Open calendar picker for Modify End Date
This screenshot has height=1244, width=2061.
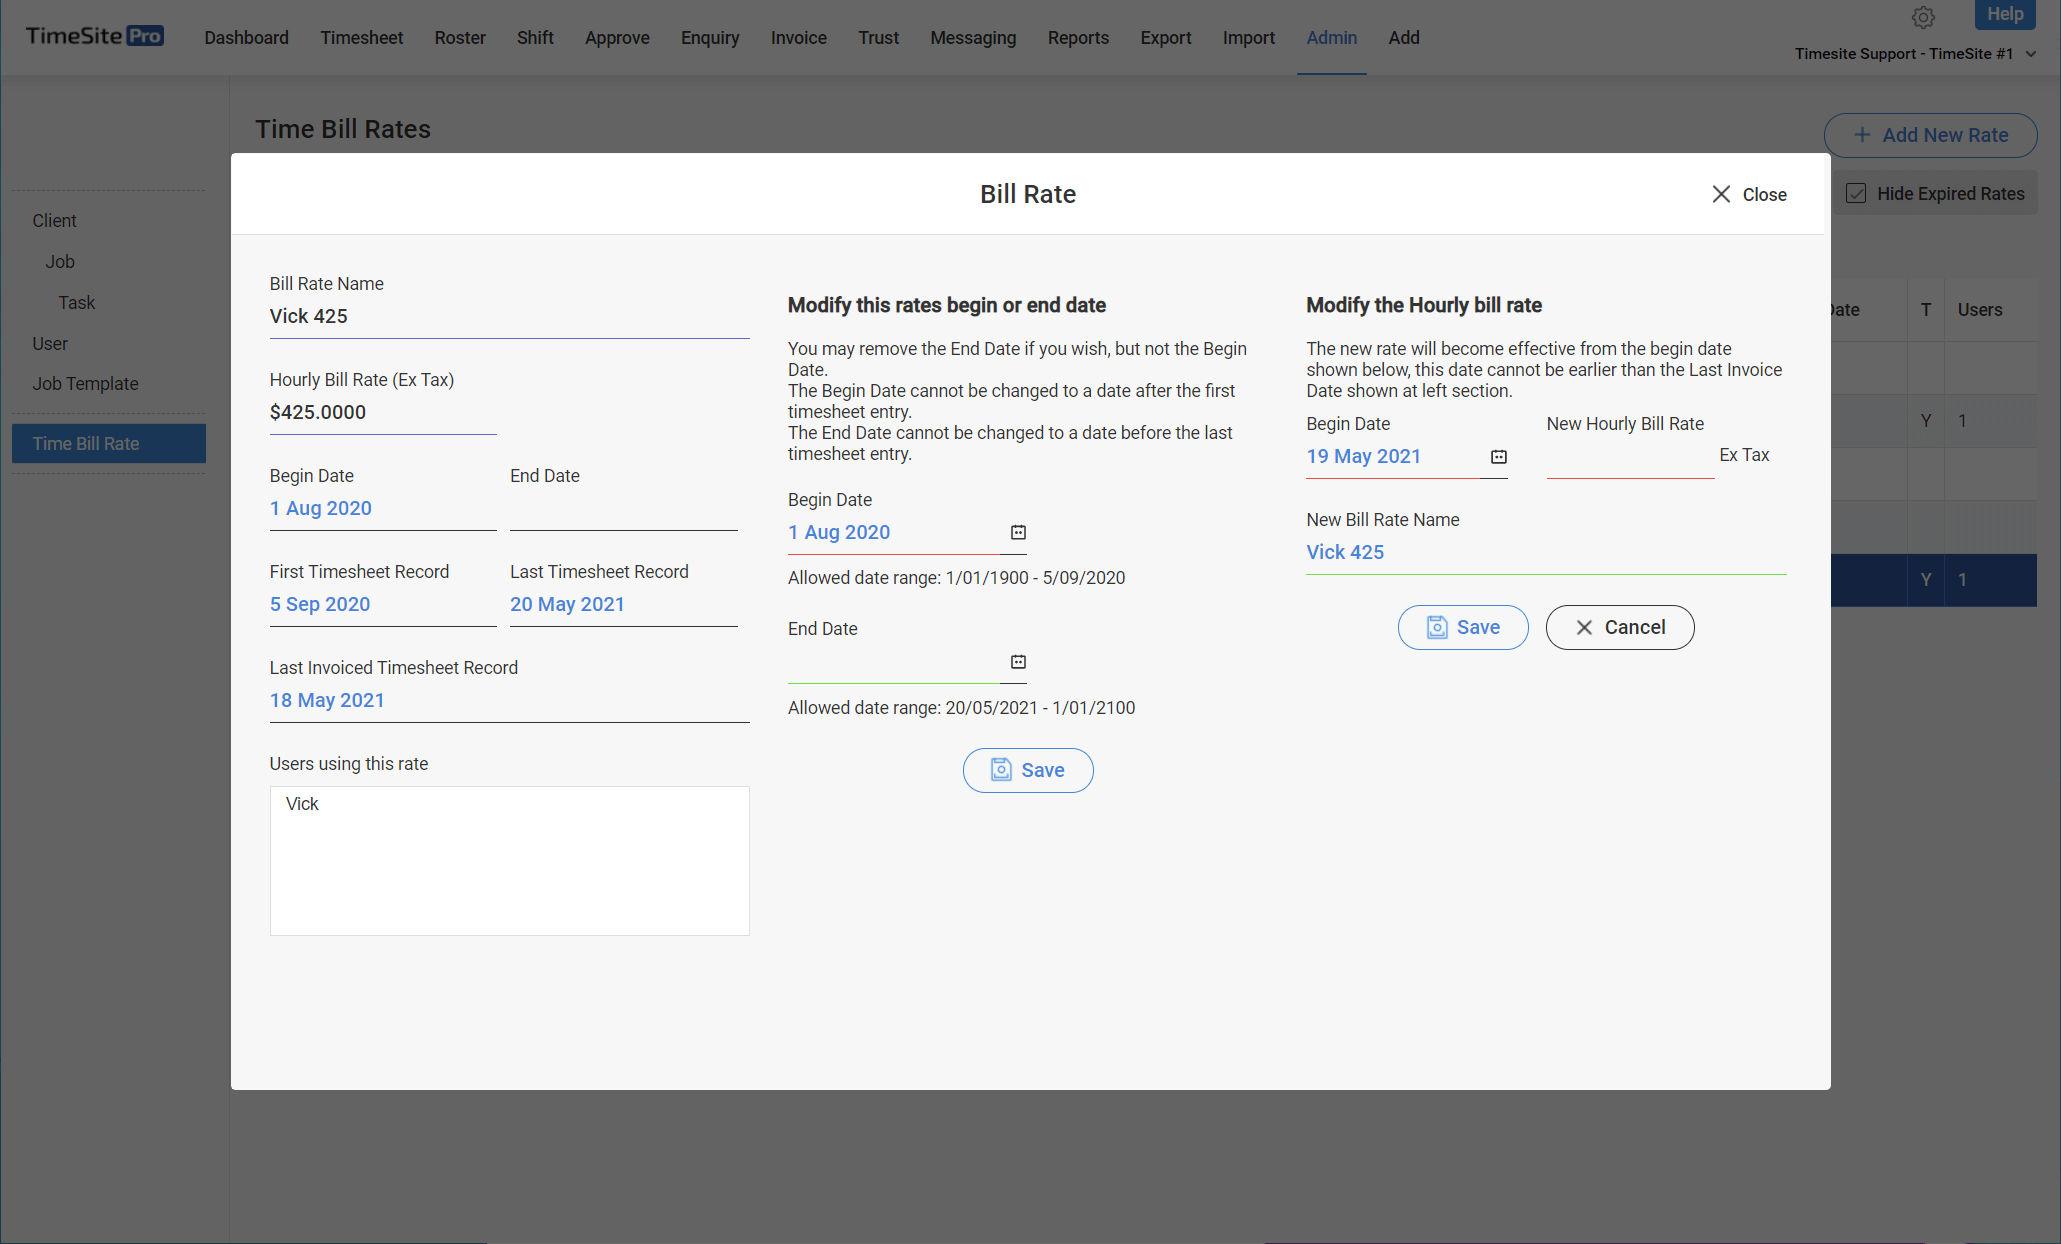1018,662
